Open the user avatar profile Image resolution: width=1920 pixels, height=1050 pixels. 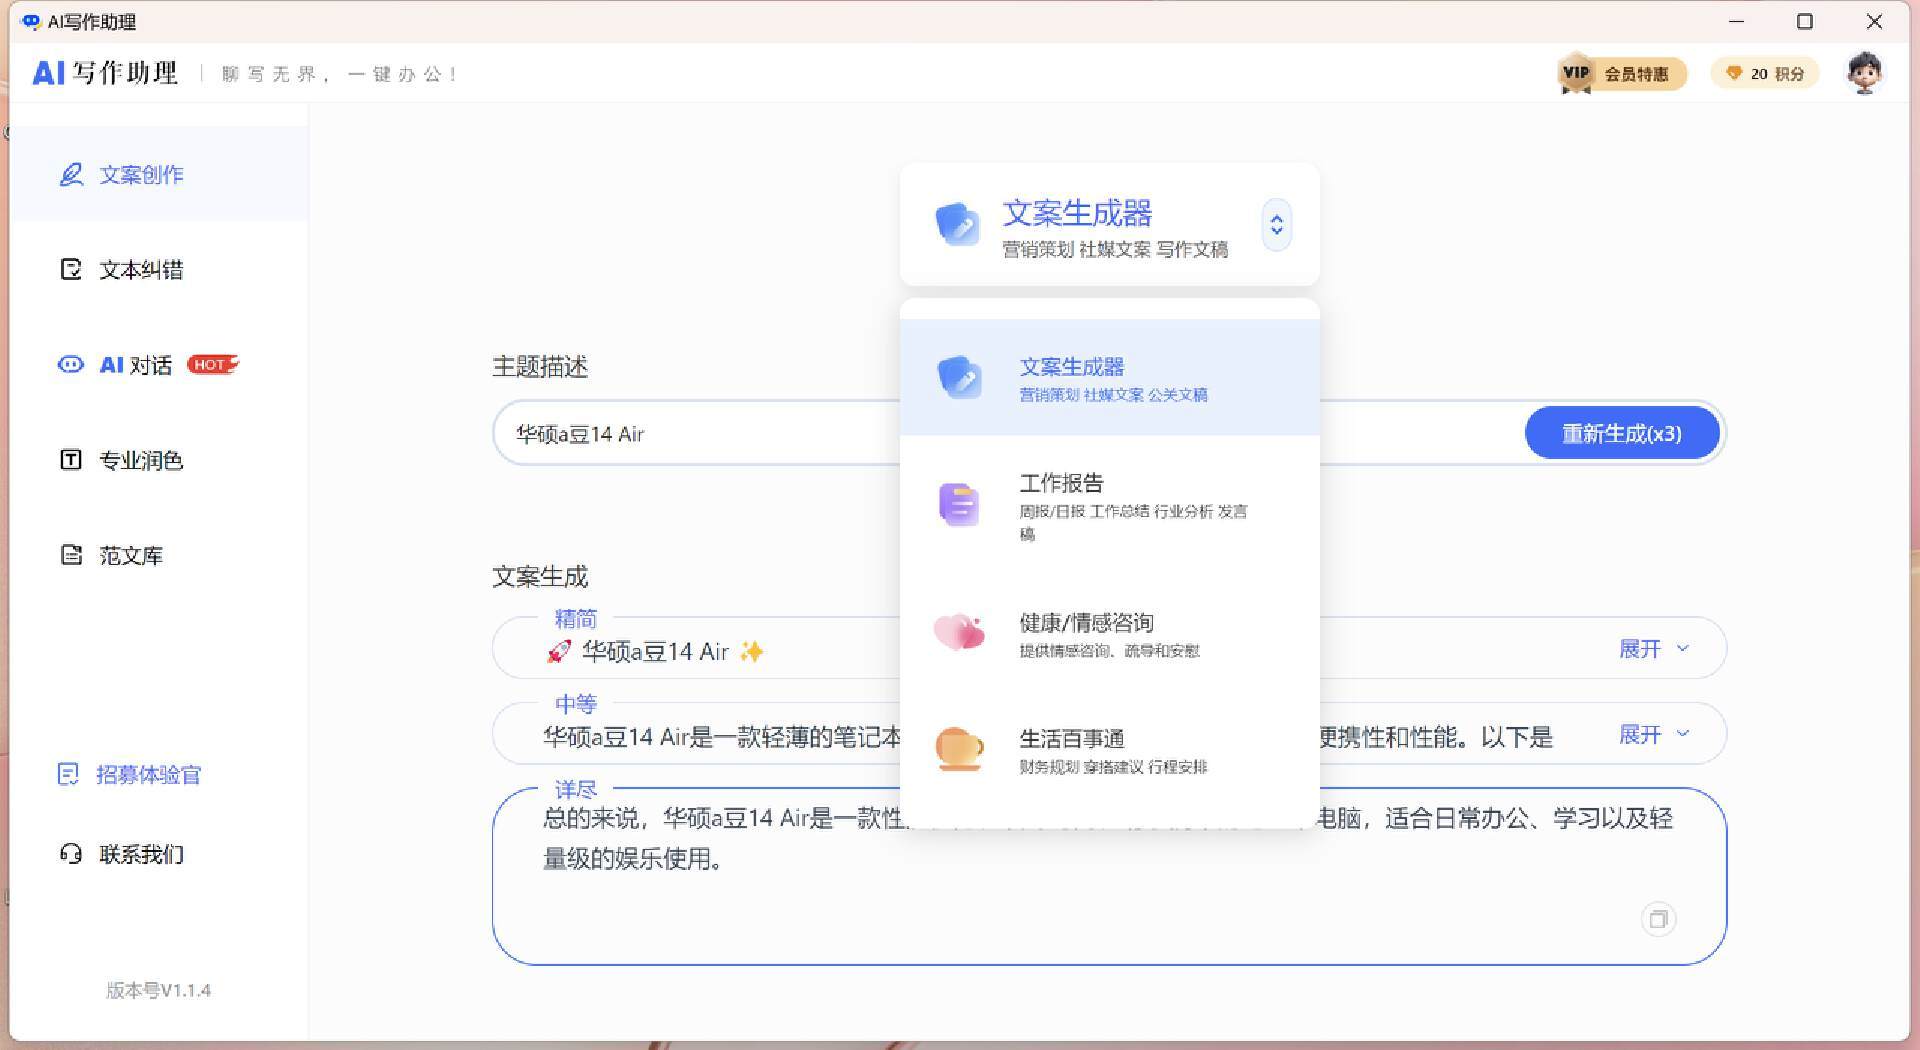point(1864,72)
